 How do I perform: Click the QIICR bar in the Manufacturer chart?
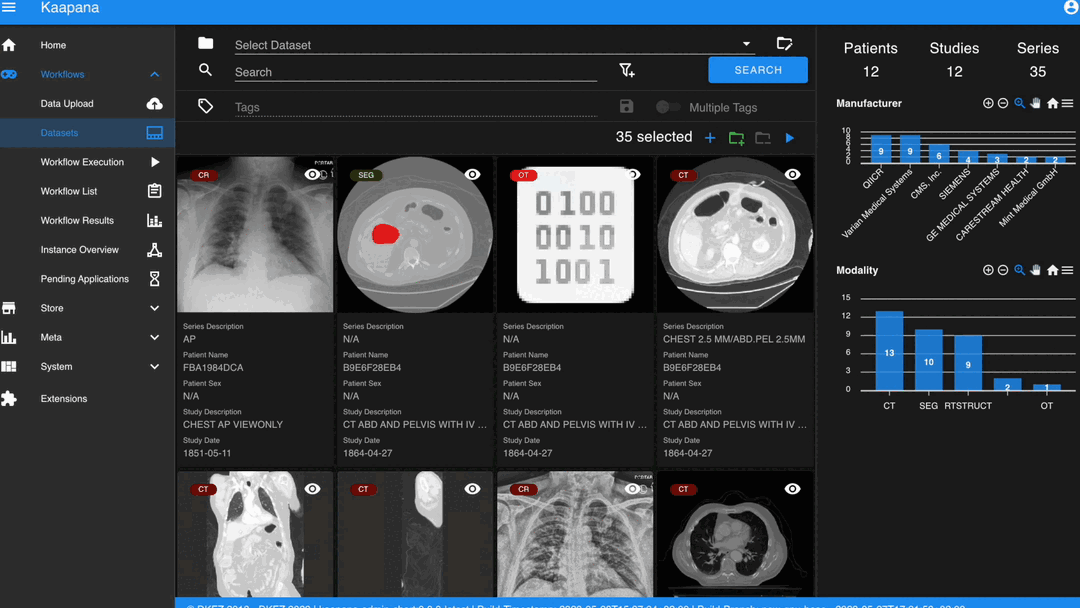click(x=881, y=149)
